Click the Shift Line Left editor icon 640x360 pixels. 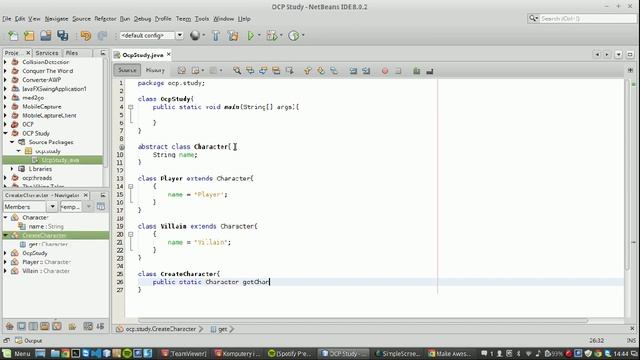353,71
